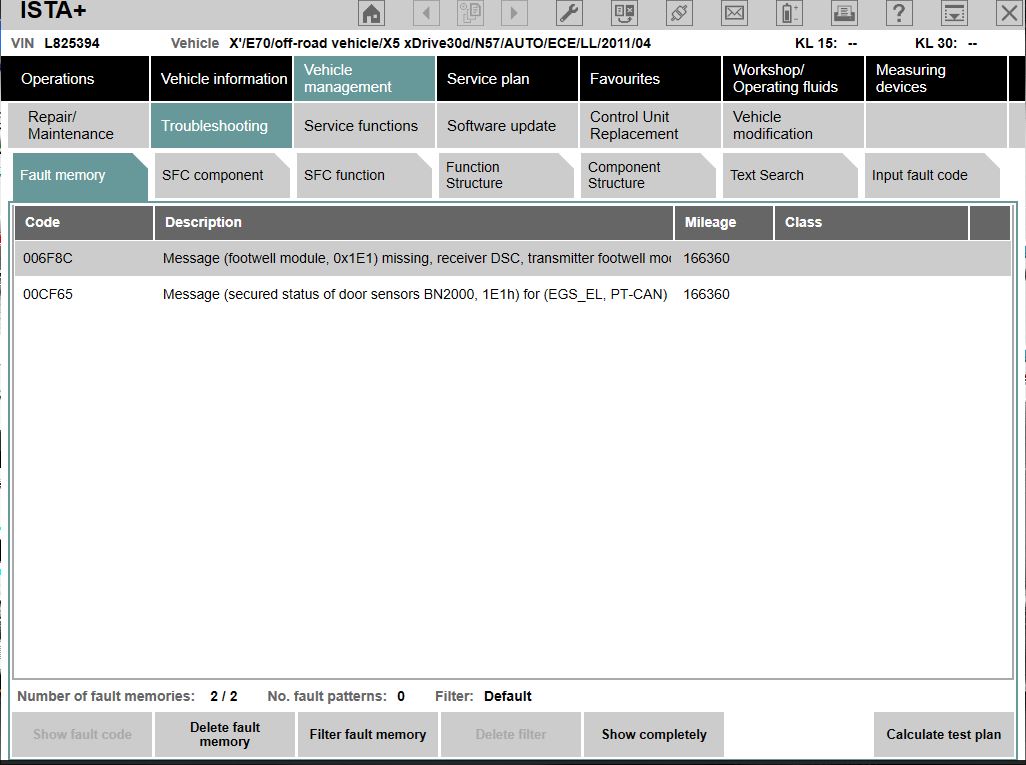Open help with the question mark icon
The width and height of the screenshot is (1026, 765).
900,13
